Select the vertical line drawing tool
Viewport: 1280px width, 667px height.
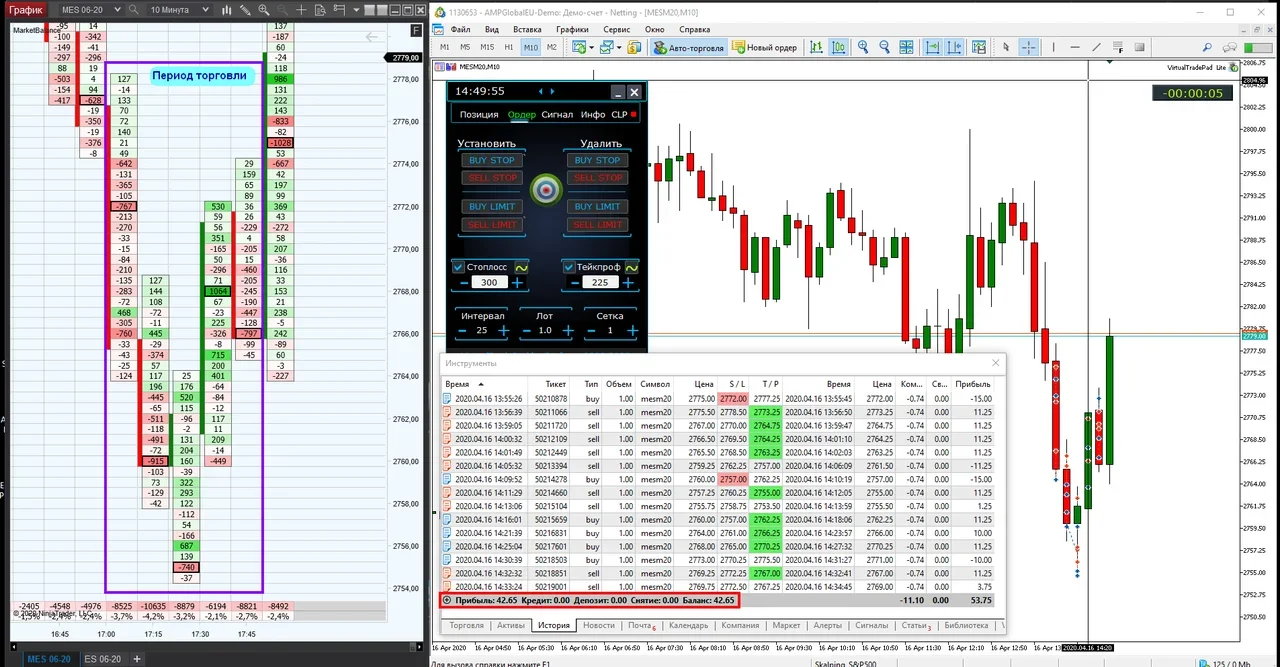pyautogui.click(x=1053, y=47)
